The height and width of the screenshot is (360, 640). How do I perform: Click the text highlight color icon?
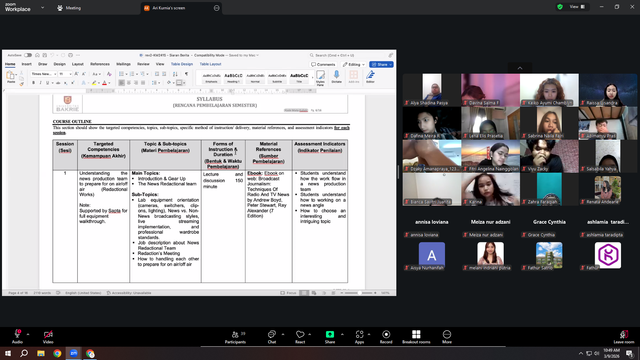tap(94, 83)
